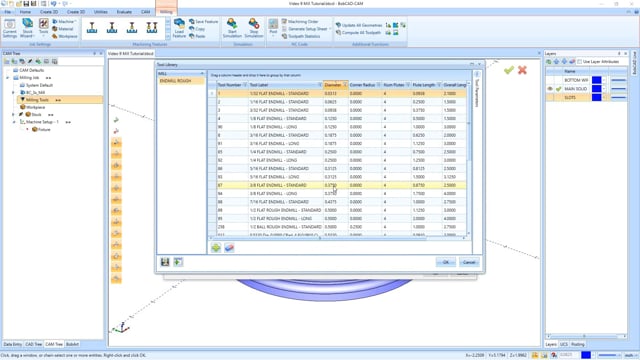Click Copy in Machining Features group

click(197, 29)
